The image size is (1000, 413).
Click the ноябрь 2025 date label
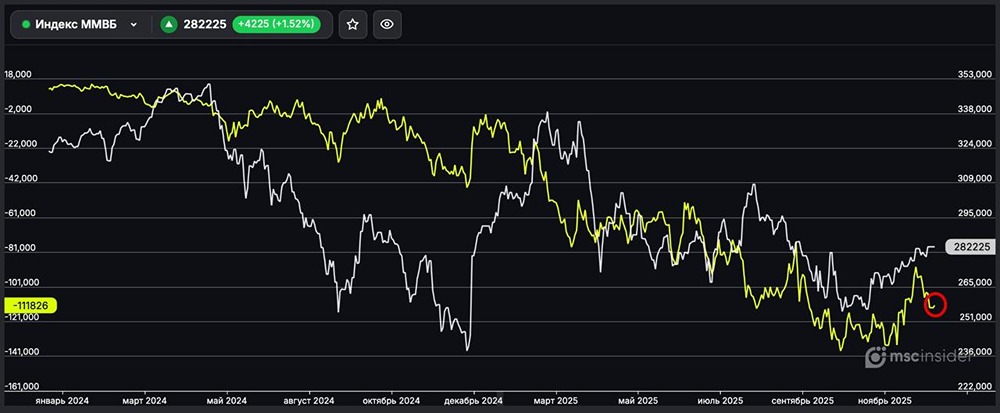pos(885,400)
